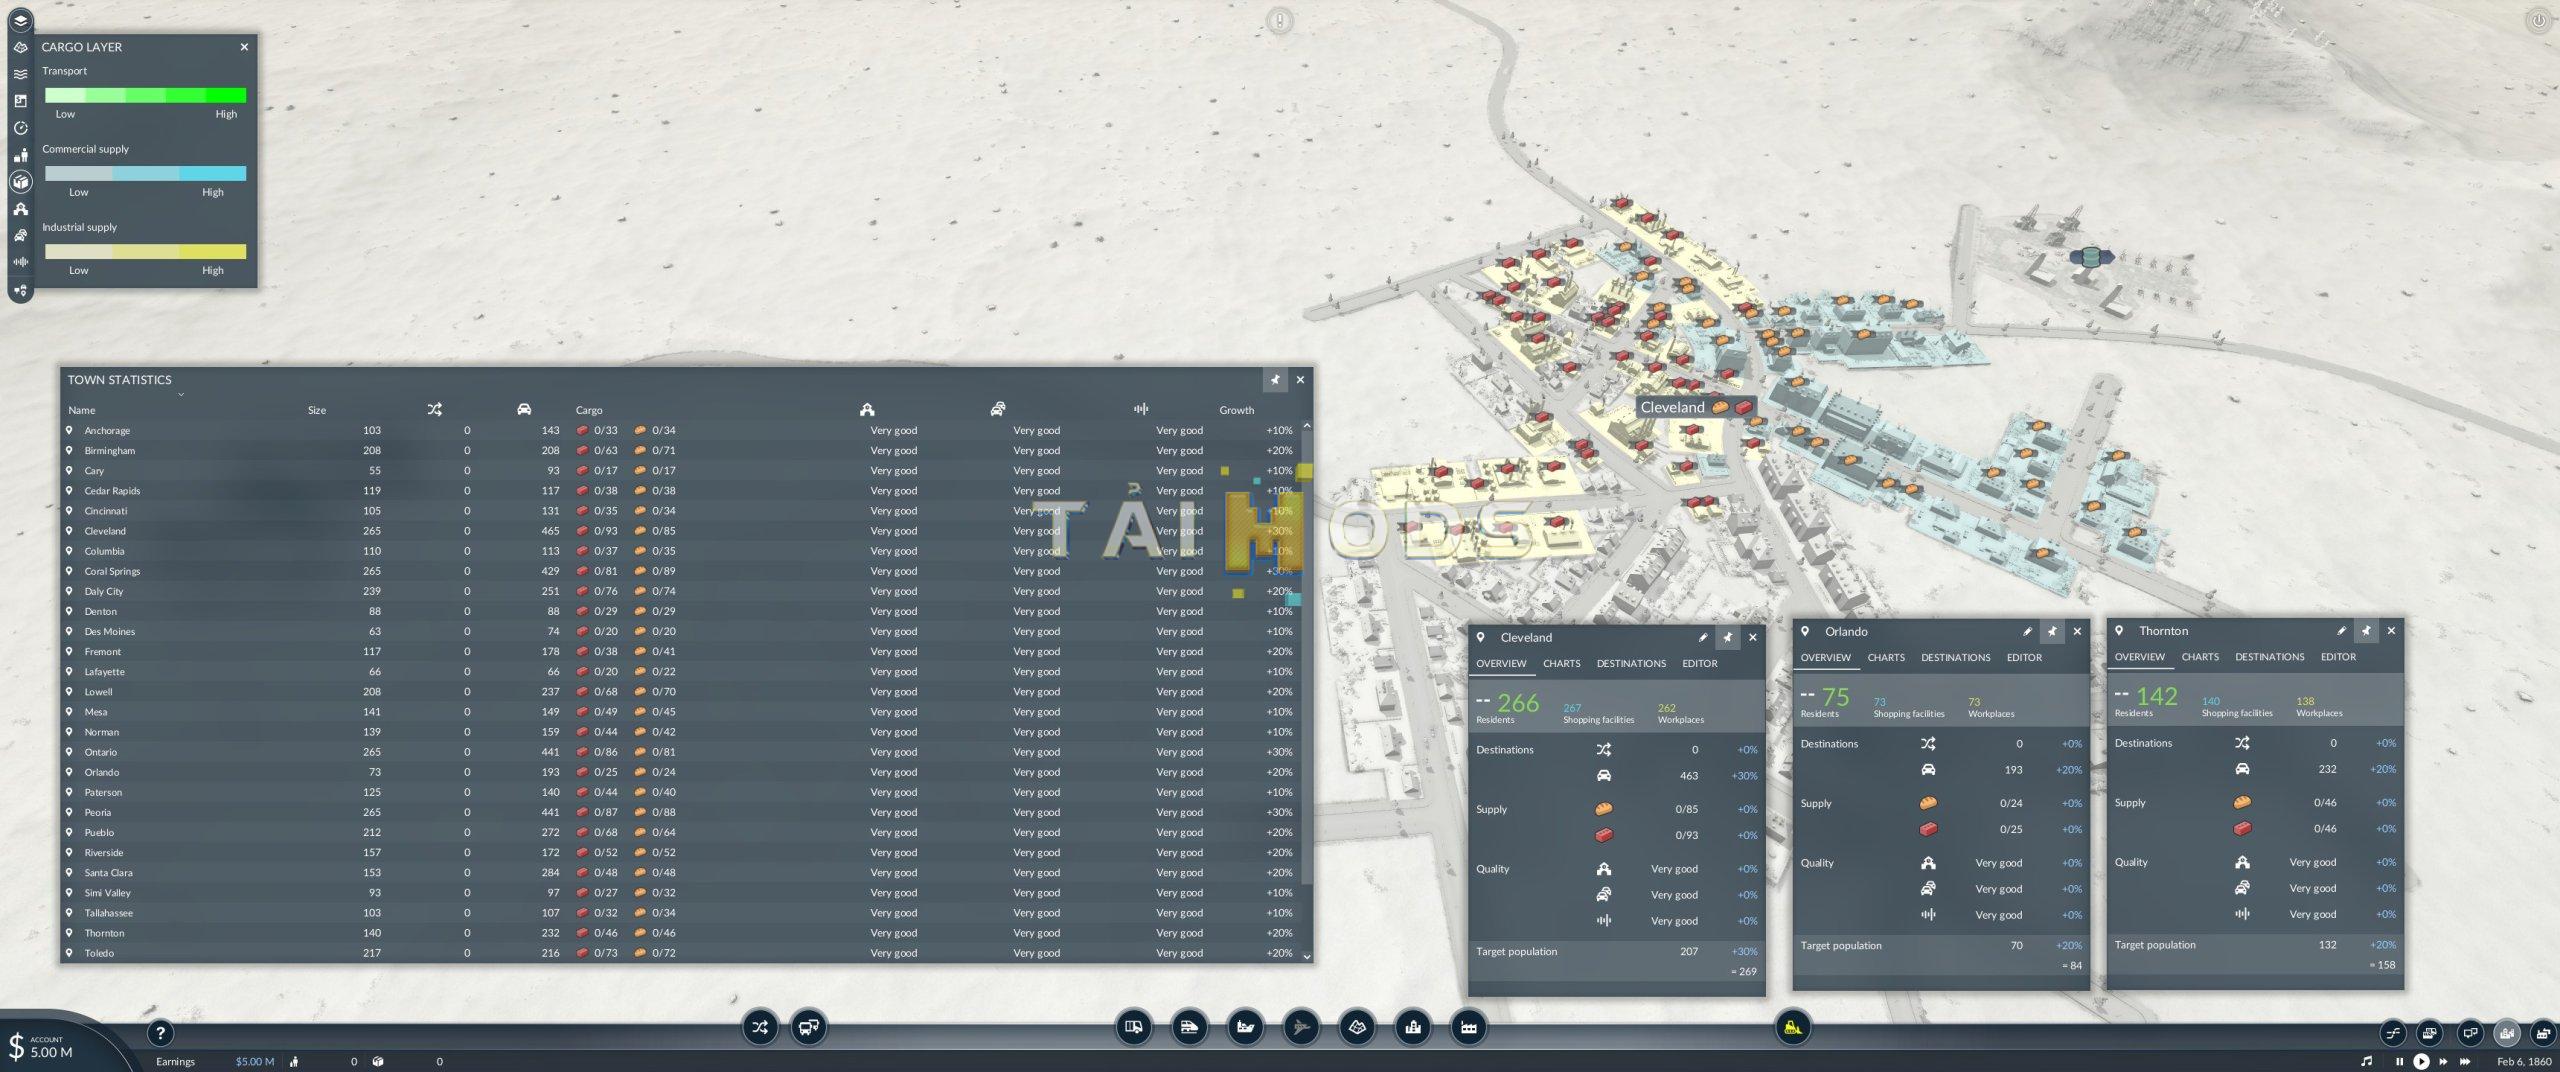Enable the emissions layer icon in sidebar
Screen dimensions: 2560x1072
coord(20,262)
